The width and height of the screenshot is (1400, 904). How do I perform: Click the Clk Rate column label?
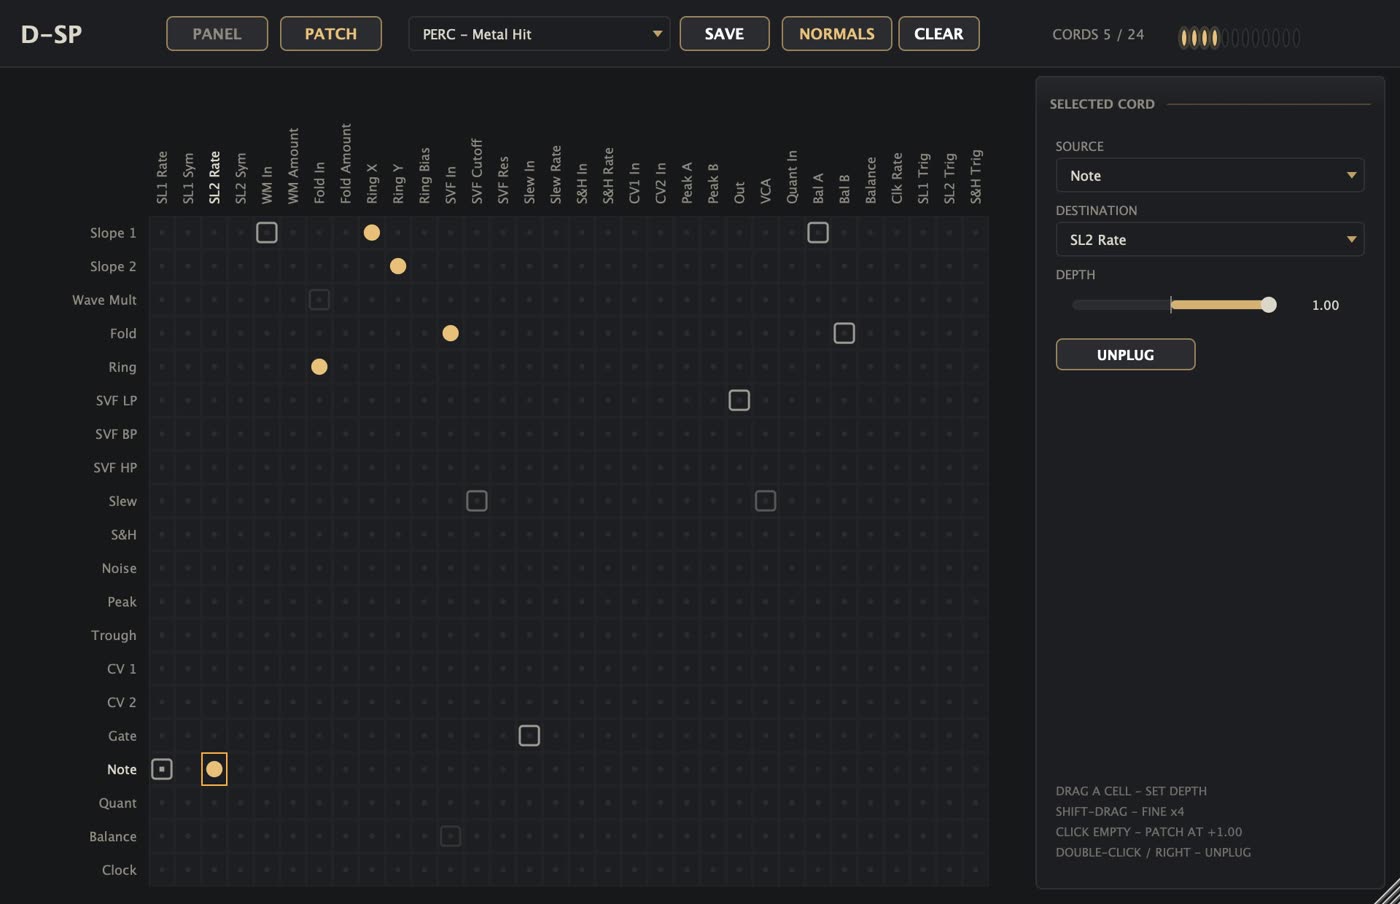897,178
